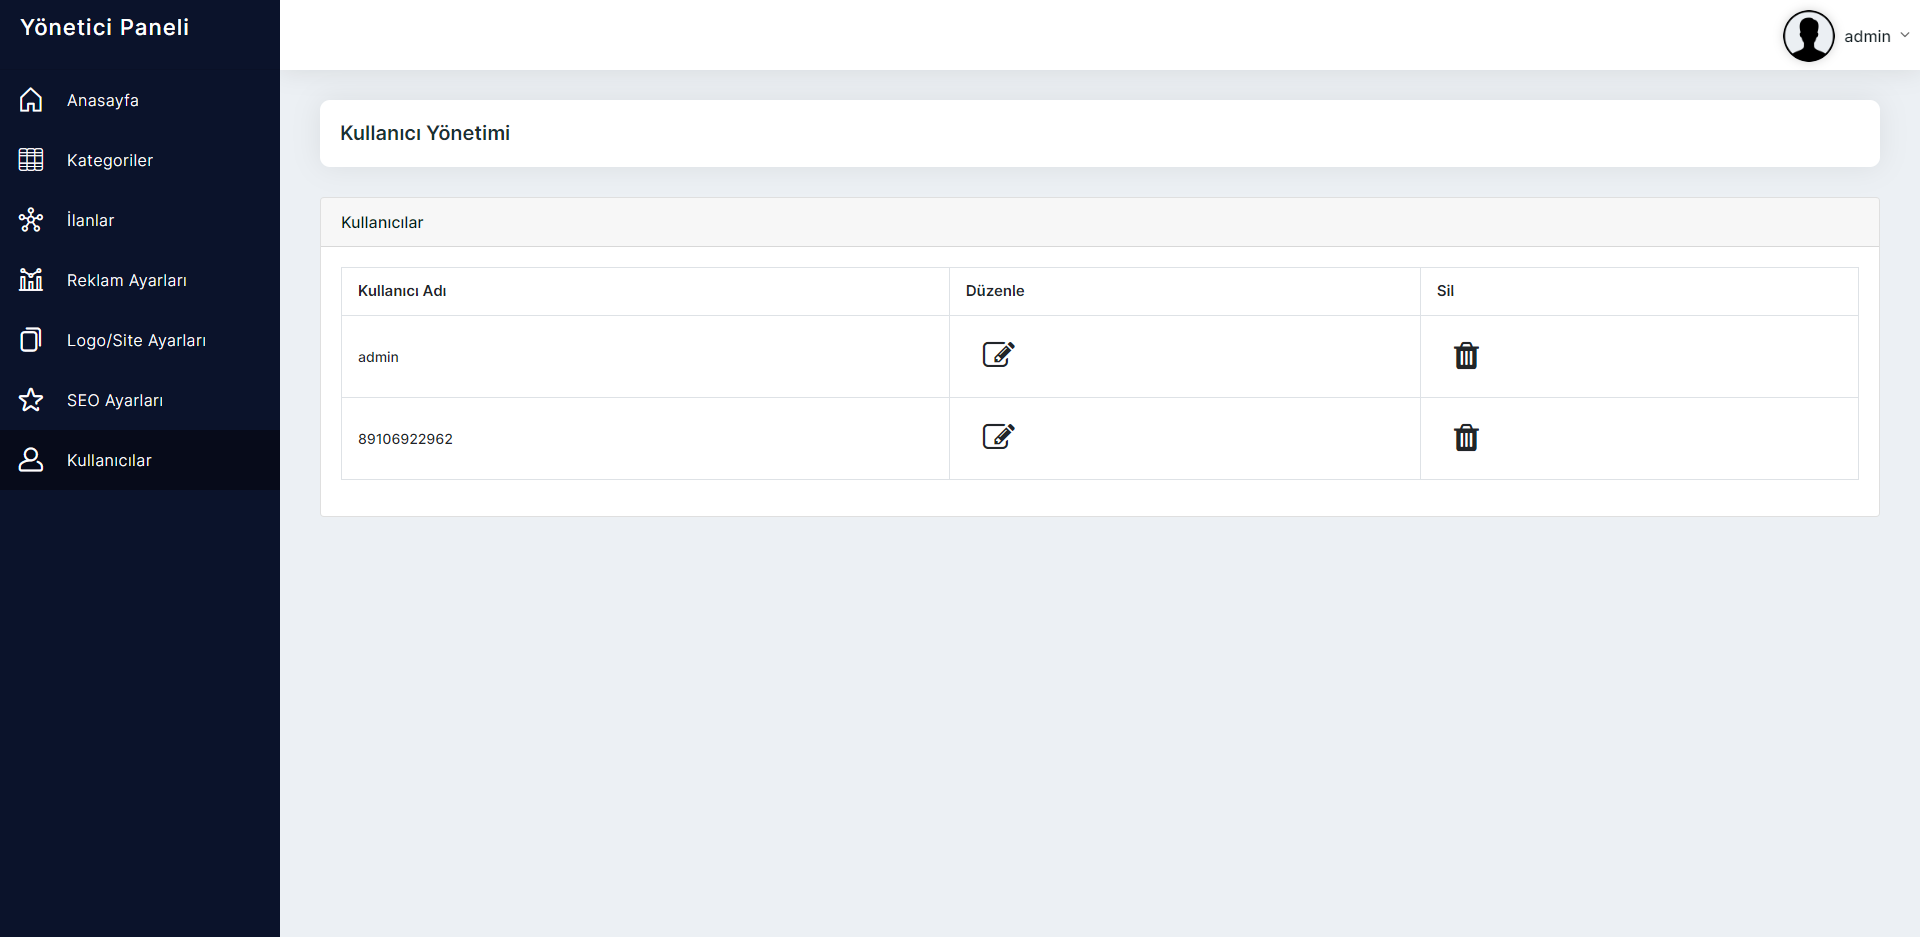Click the copy icon beside Logo/Site Ayarları
1920x937 pixels.
tap(31, 340)
